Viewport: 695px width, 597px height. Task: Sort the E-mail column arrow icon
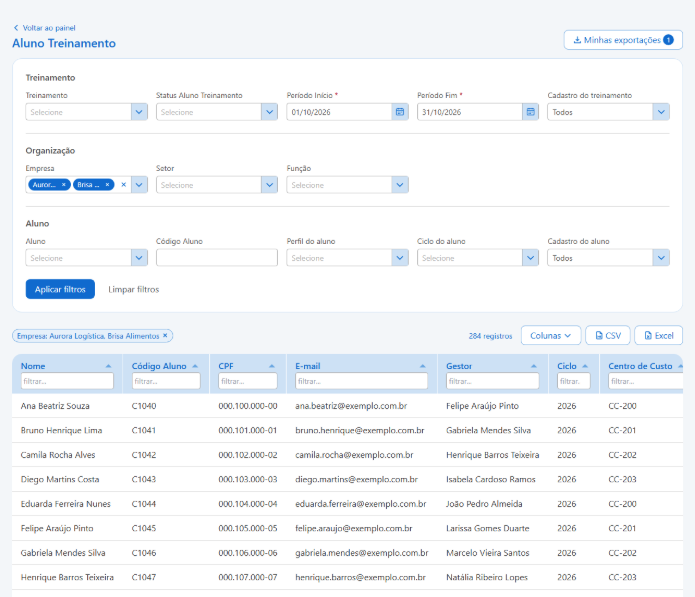tap(422, 366)
